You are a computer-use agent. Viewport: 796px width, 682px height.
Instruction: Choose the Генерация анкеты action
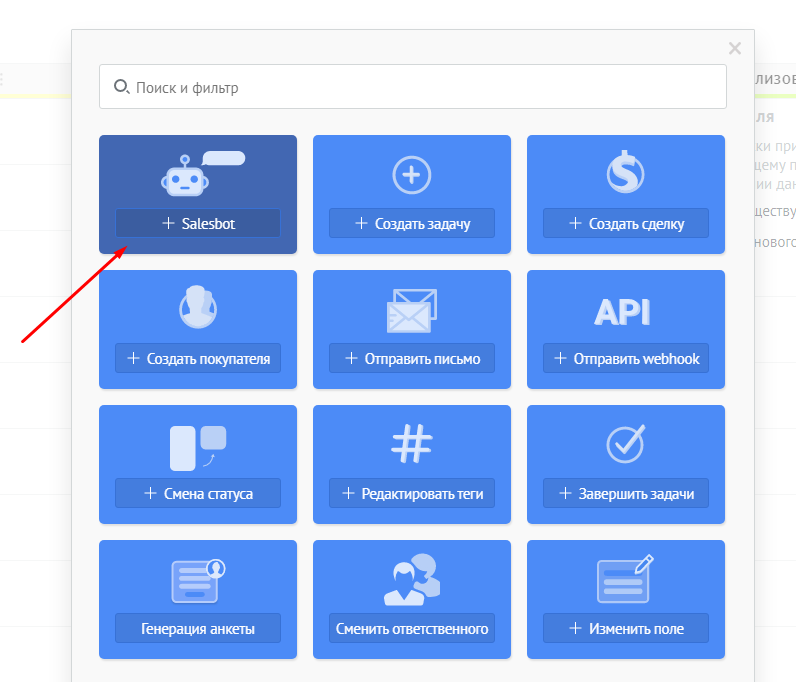click(x=198, y=628)
